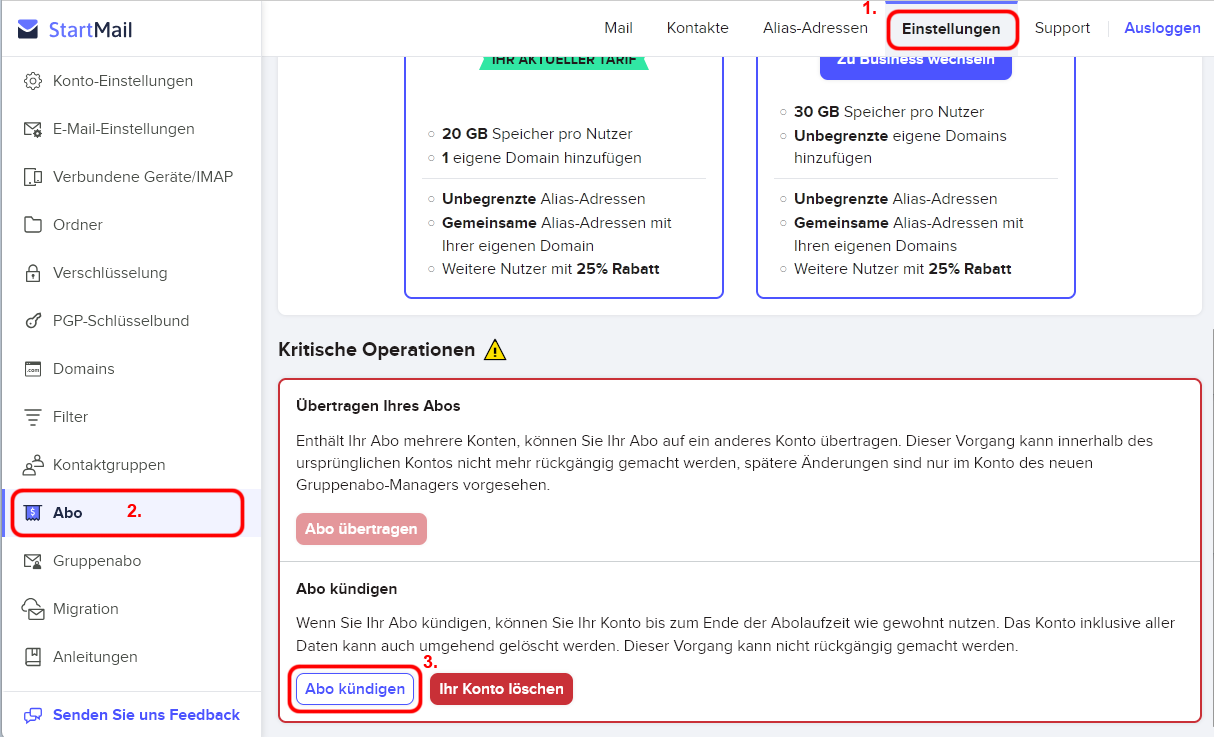Click the Abo kündigen button

click(x=355, y=689)
